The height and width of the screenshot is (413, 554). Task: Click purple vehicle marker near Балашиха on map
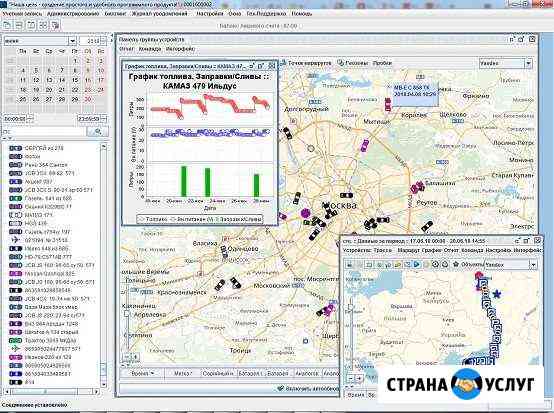point(417,187)
